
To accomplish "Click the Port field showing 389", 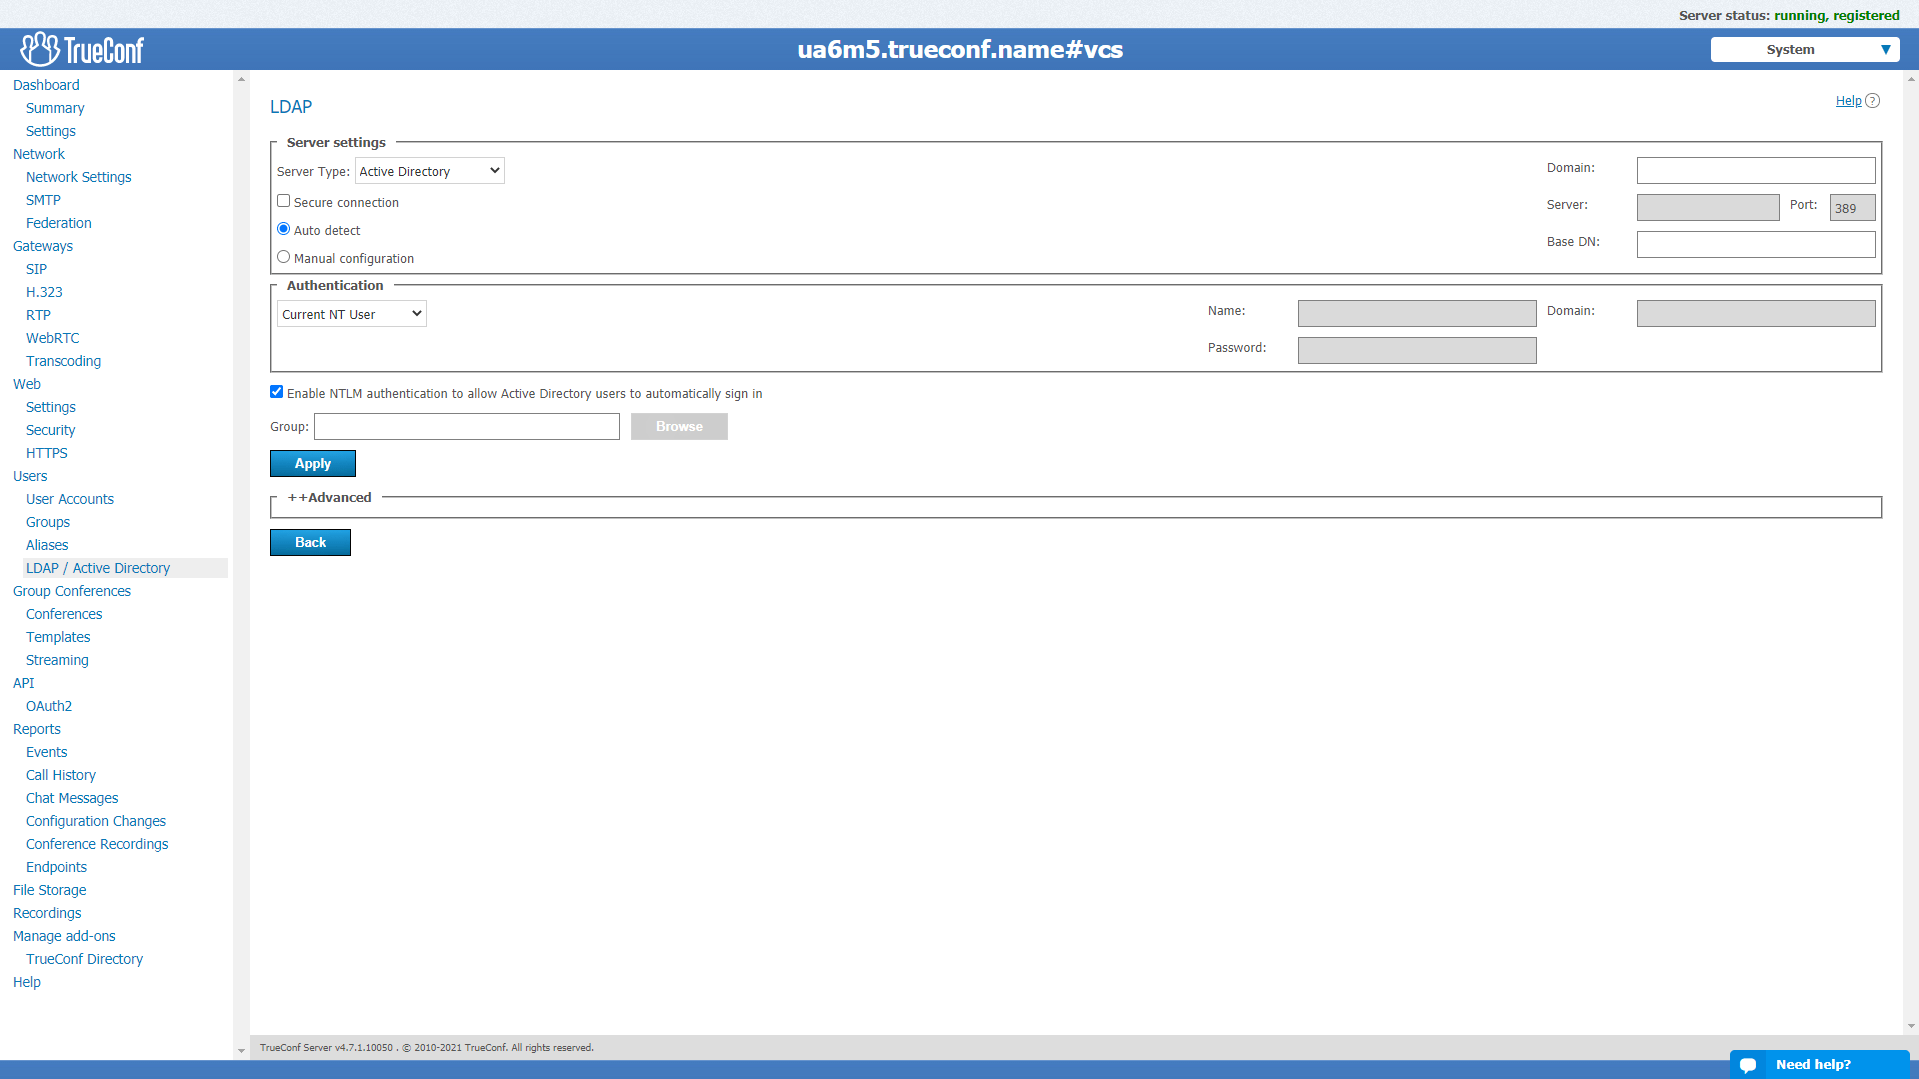I will tap(1853, 208).
